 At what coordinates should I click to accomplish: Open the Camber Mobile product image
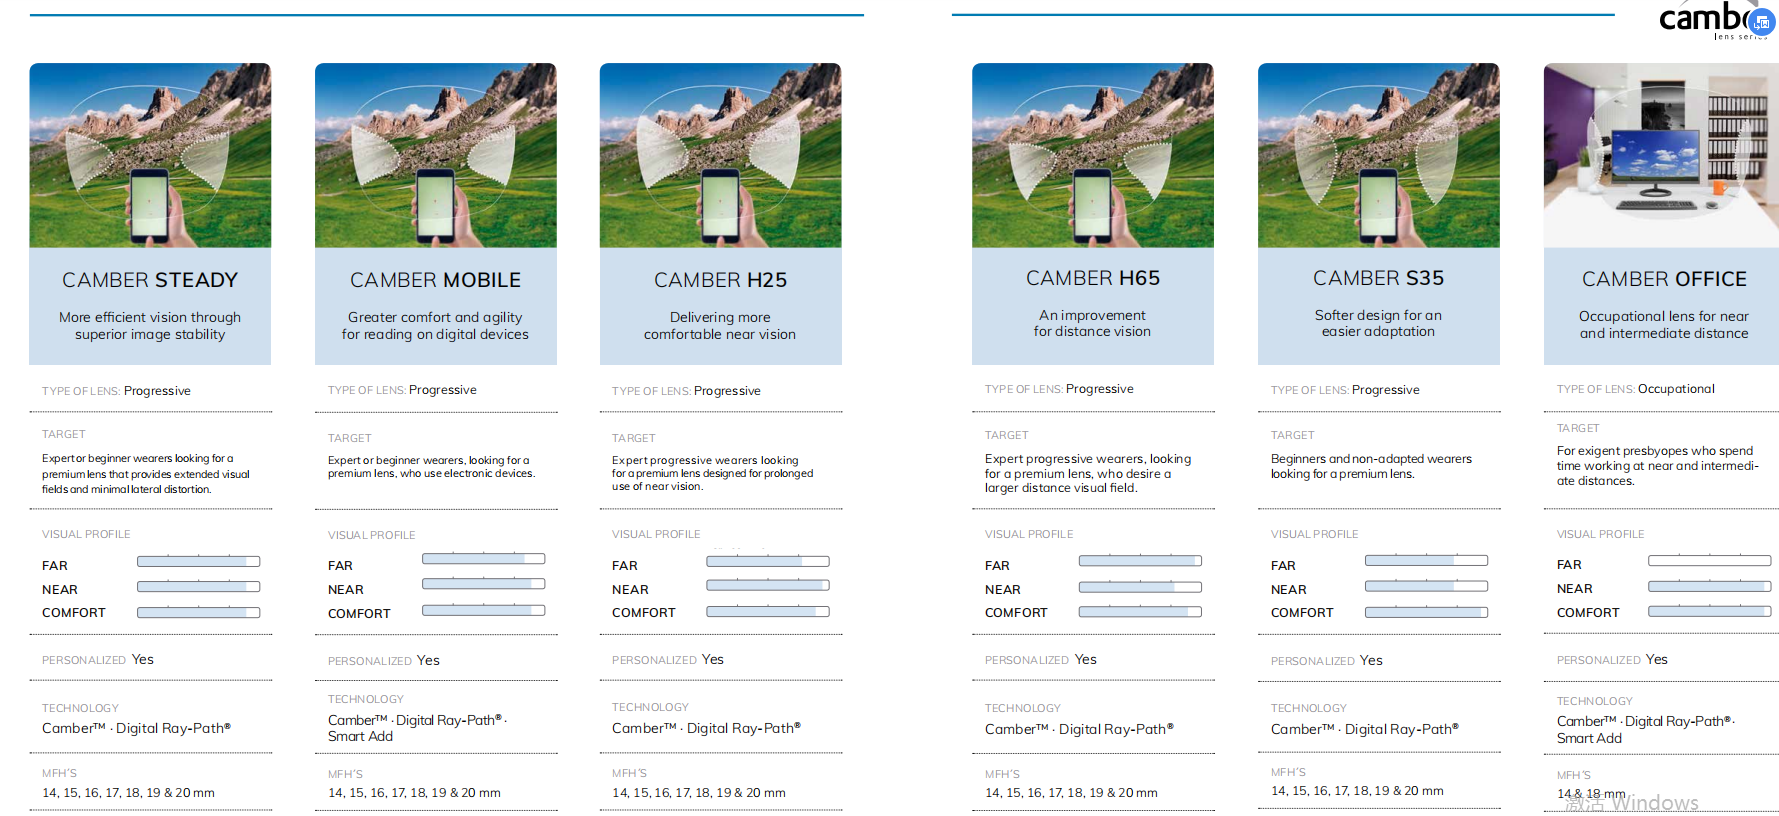coord(436,155)
